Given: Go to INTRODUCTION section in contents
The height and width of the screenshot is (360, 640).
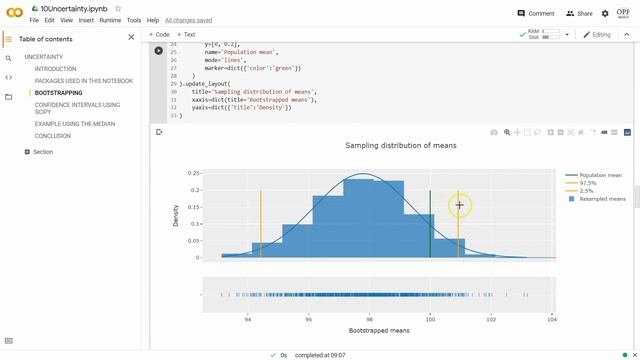Looking at the screenshot, I should pos(56,69).
